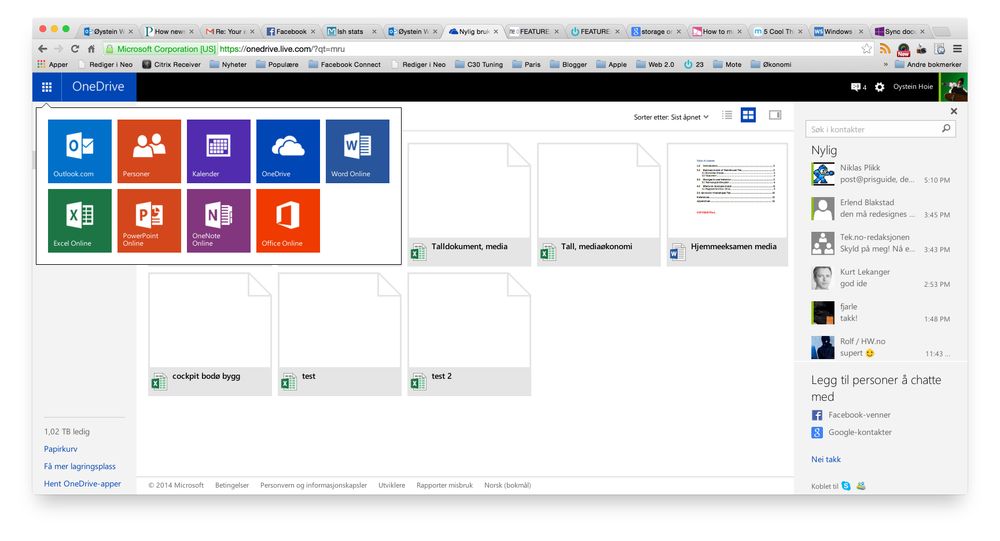Launch Word Online tile
The height and width of the screenshot is (541, 1000).
[358, 151]
